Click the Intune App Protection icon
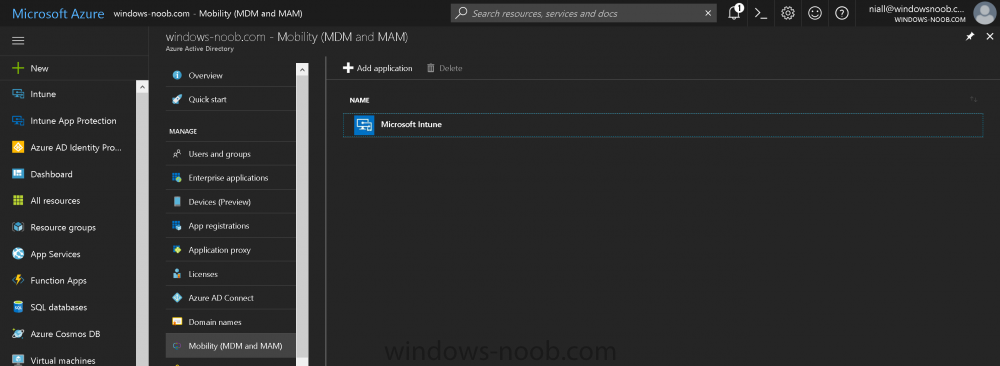The height and width of the screenshot is (366, 1000). (x=18, y=121)
